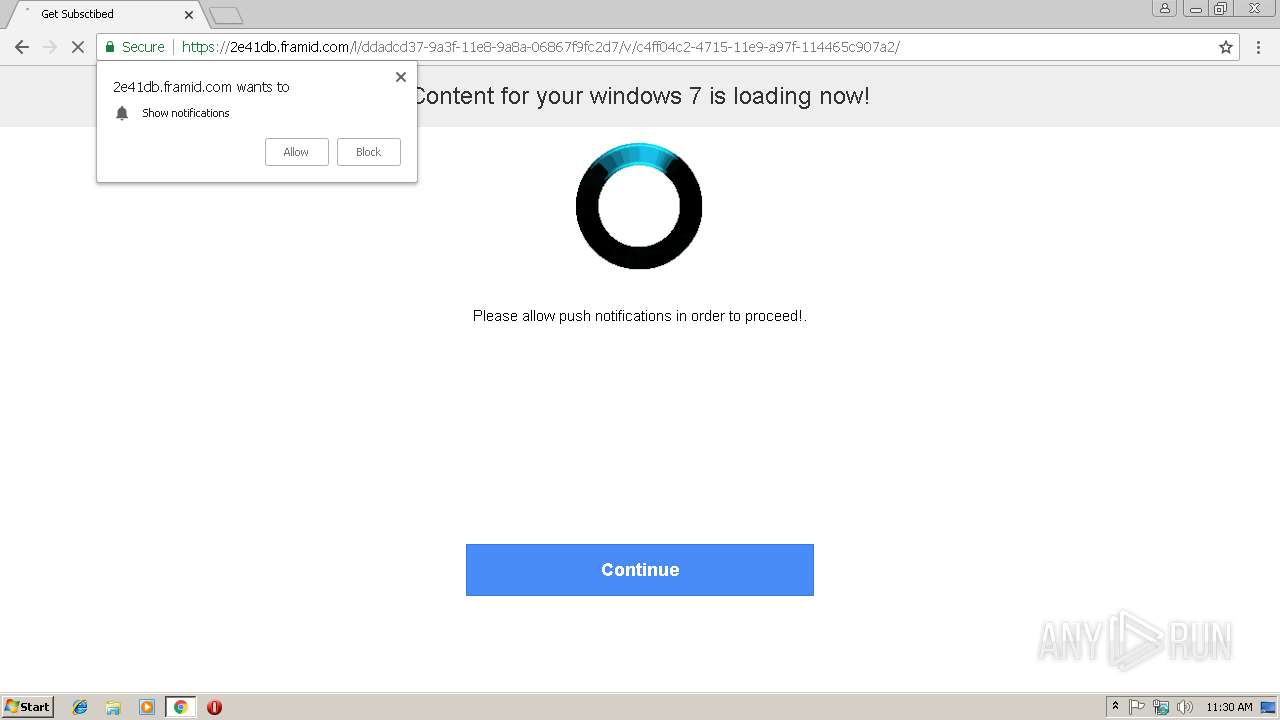Open a new browser tab
This screenshot has height=720, width=1280.
pyautogui.click(x=226, y=15)
